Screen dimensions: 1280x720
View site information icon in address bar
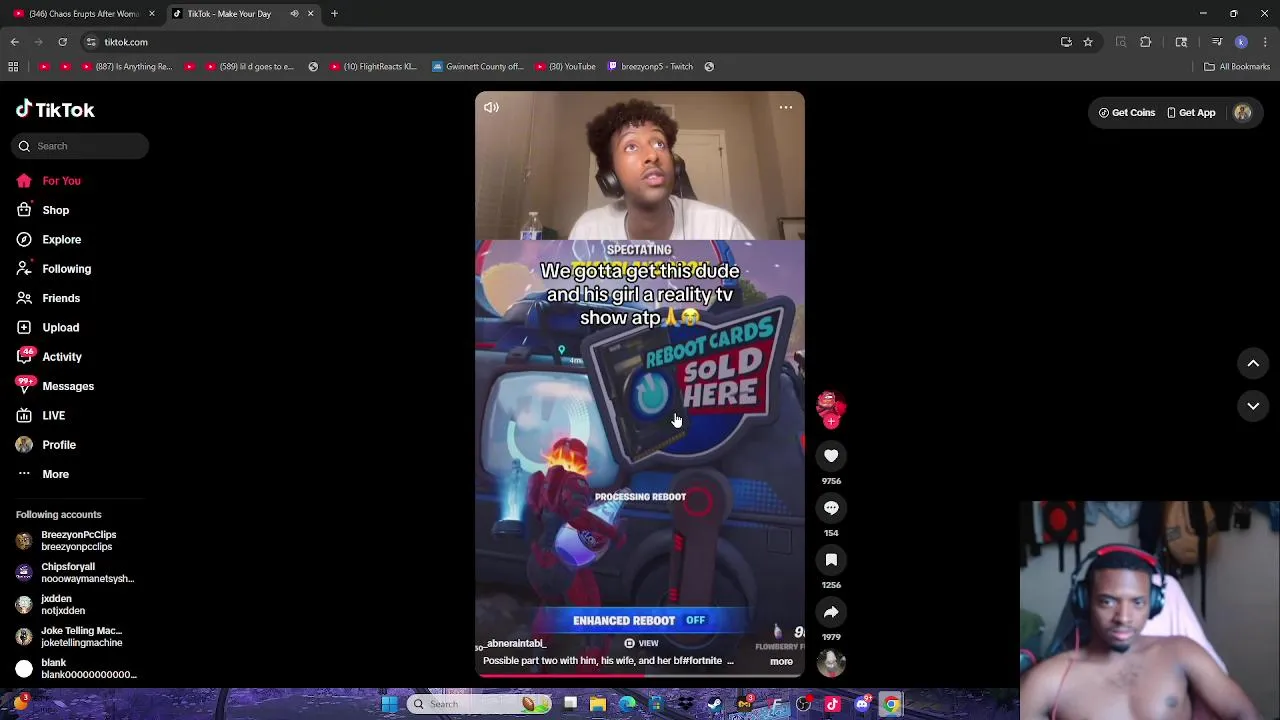tap(91, 42)
